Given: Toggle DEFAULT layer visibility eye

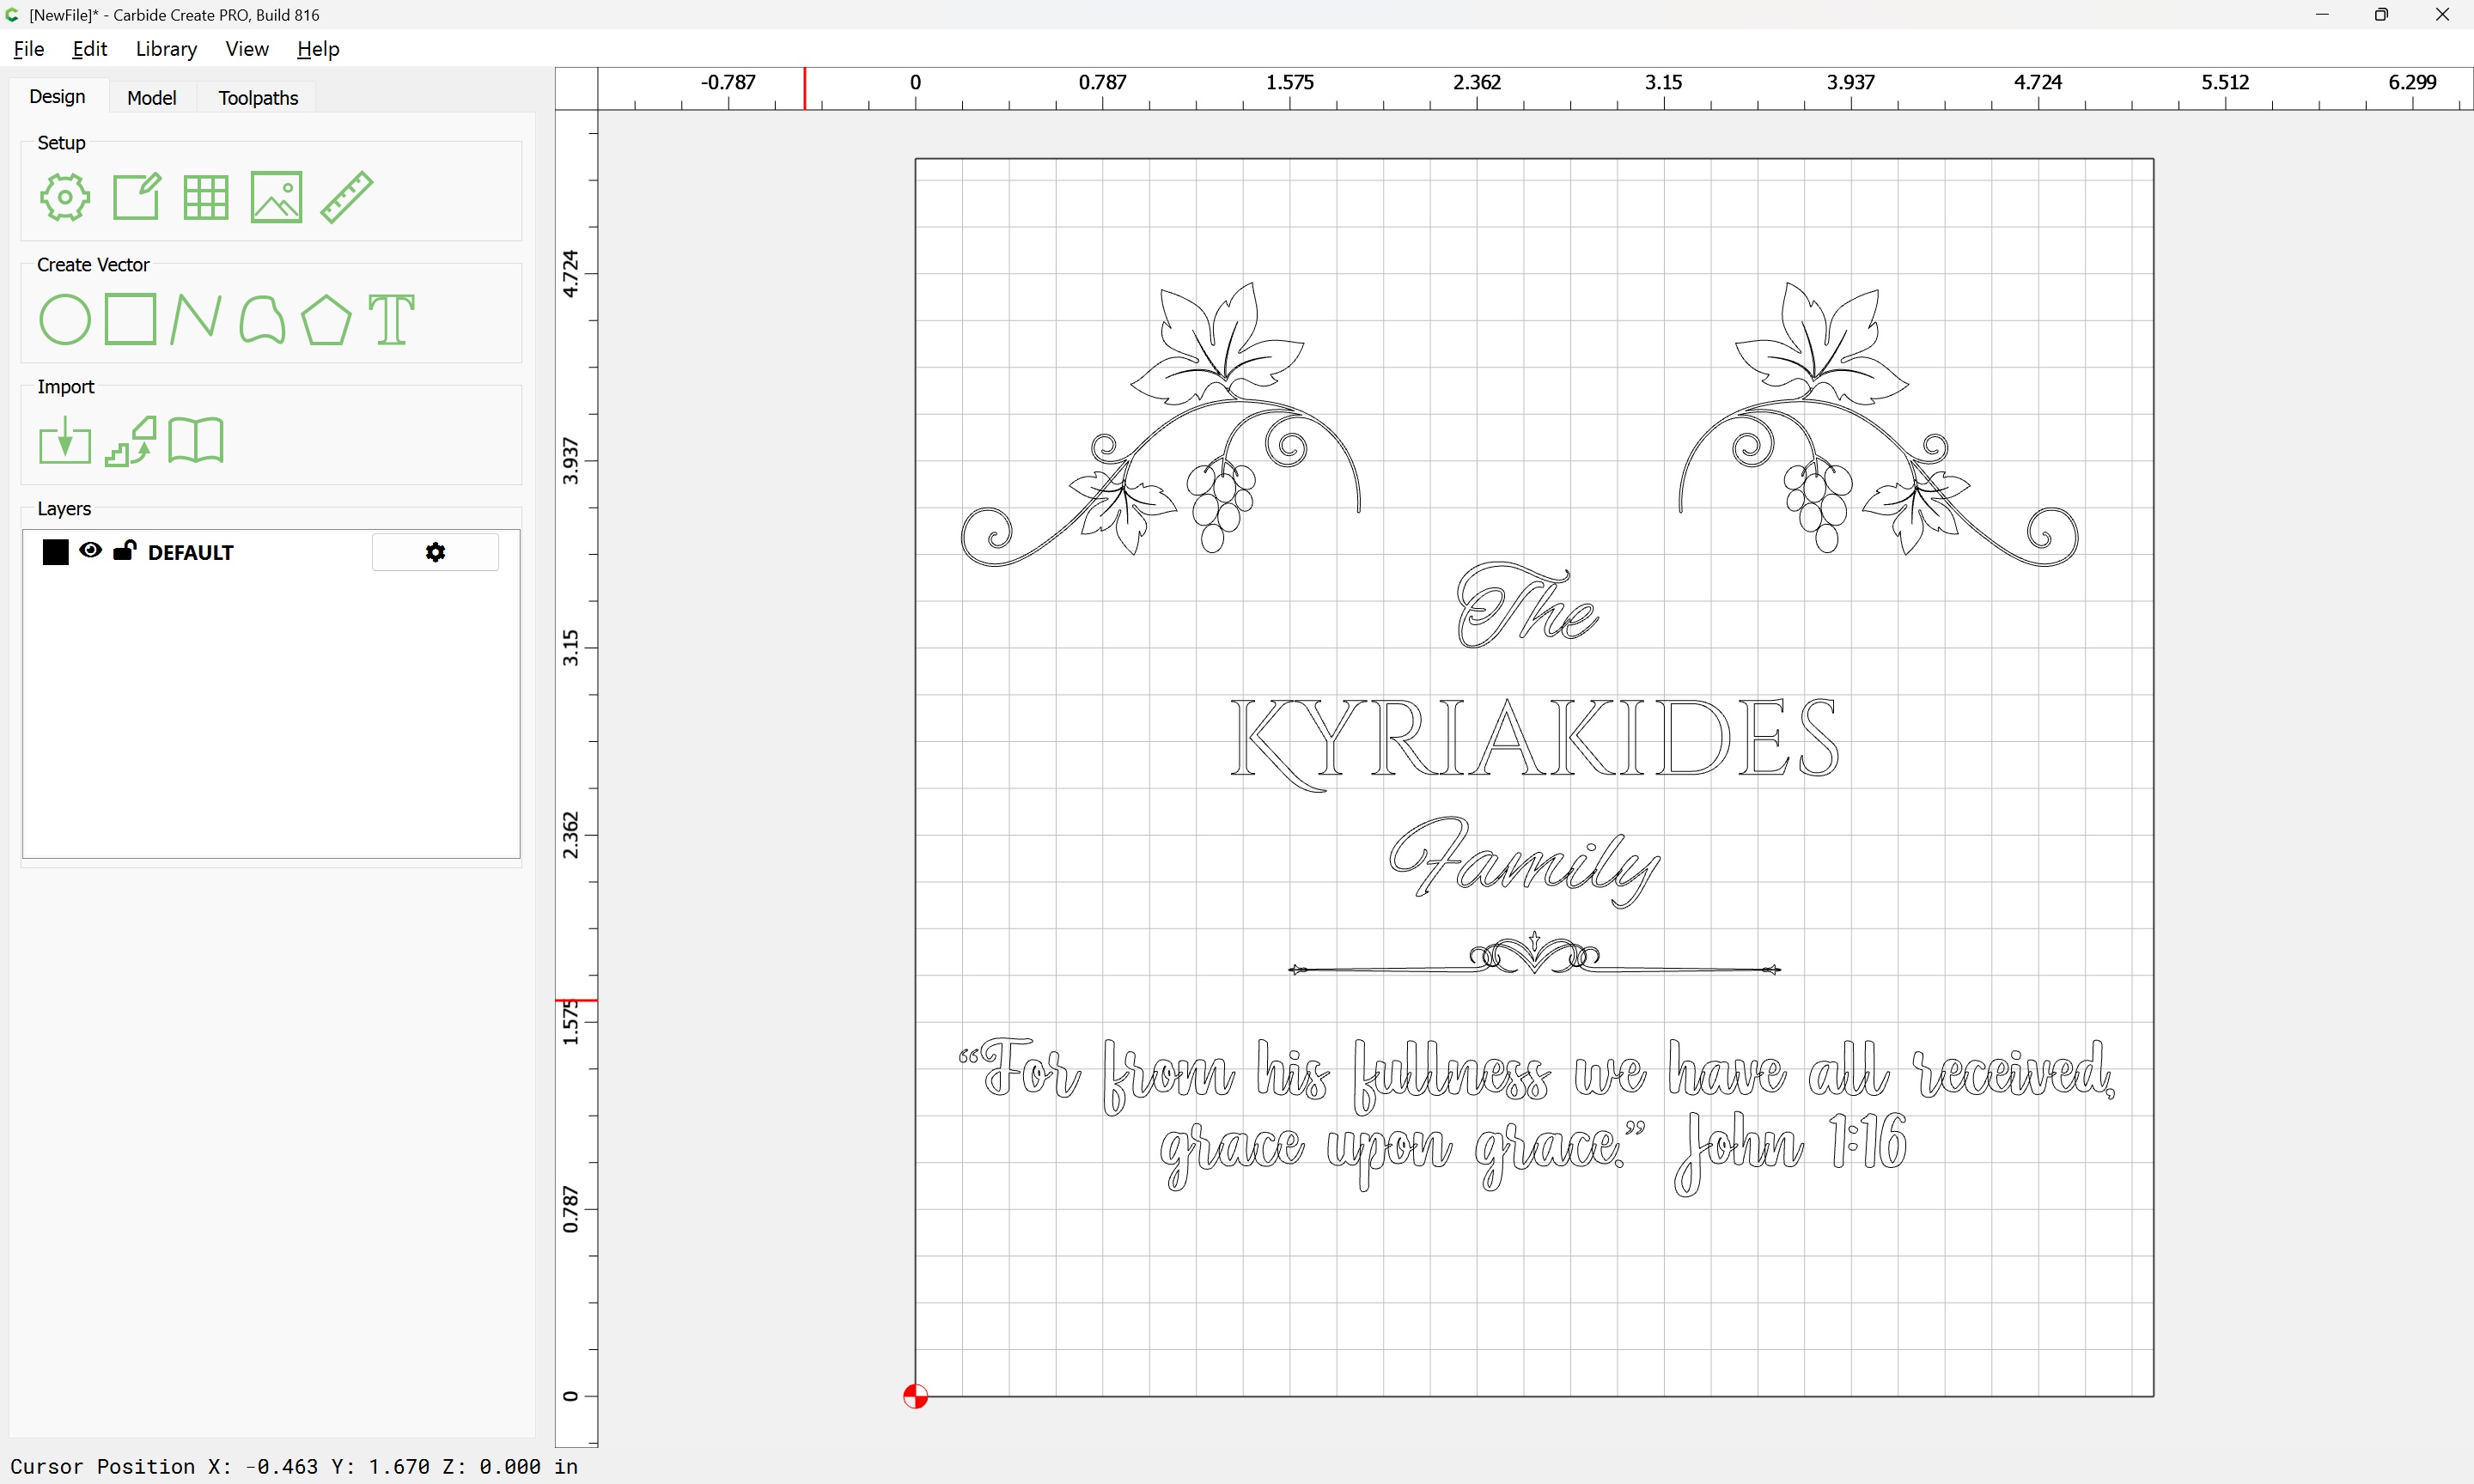Looking at the screenshot, I should [90, 551].
